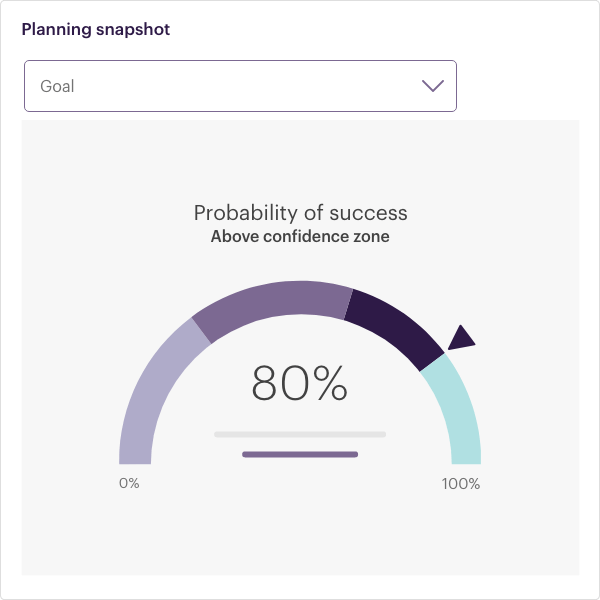600x600 pixels.
Task: Click the 100% gauge label
Action: pos(461,484)
